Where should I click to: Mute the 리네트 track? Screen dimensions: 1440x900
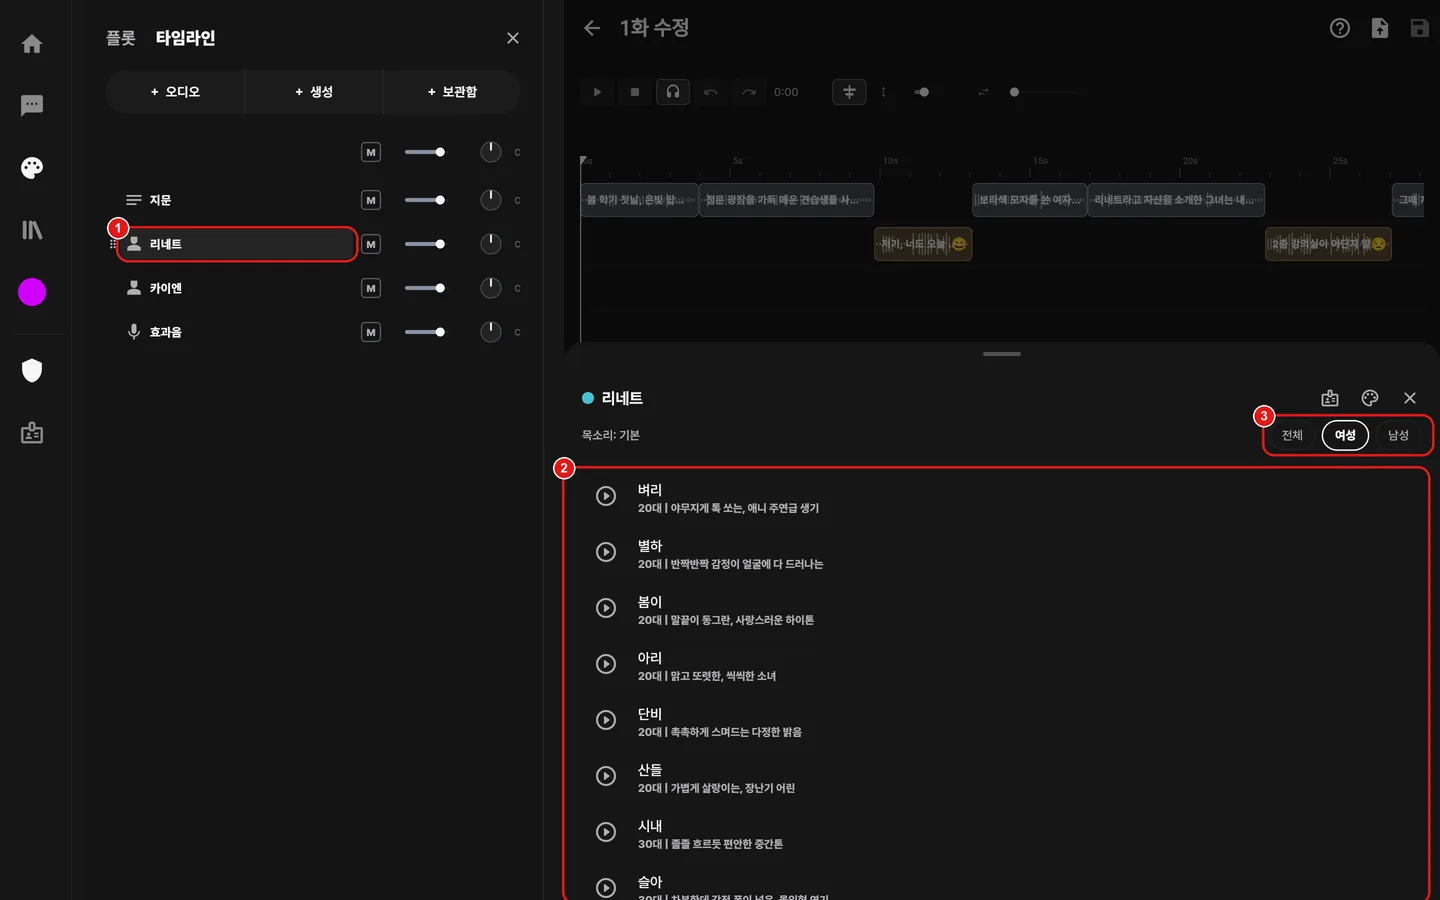click(x=371, y=244)
